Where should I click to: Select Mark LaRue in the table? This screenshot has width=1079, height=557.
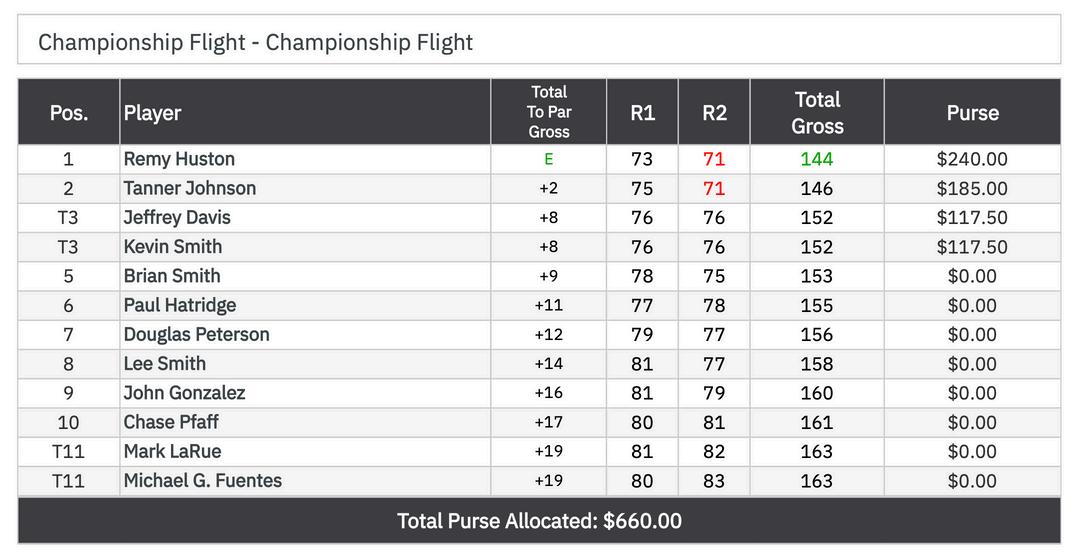pyautogui.click(x=172, y=451)
